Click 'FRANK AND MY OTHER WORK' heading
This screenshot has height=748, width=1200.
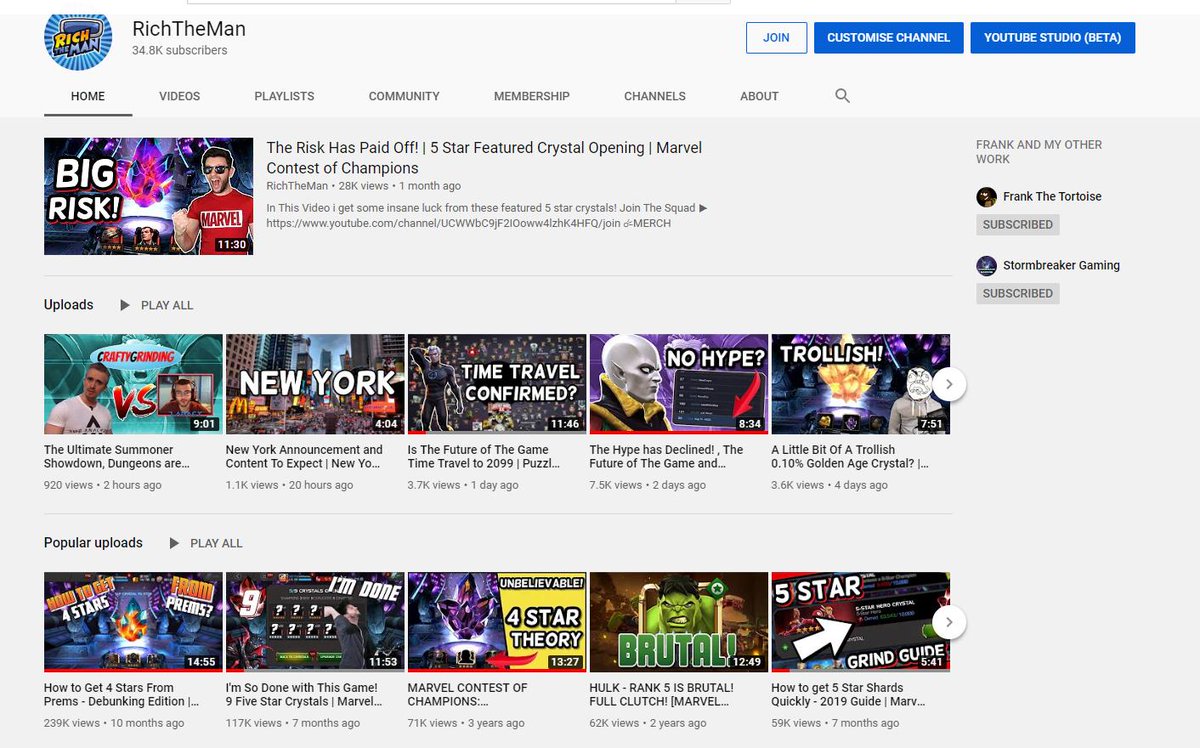point(1039,152)
